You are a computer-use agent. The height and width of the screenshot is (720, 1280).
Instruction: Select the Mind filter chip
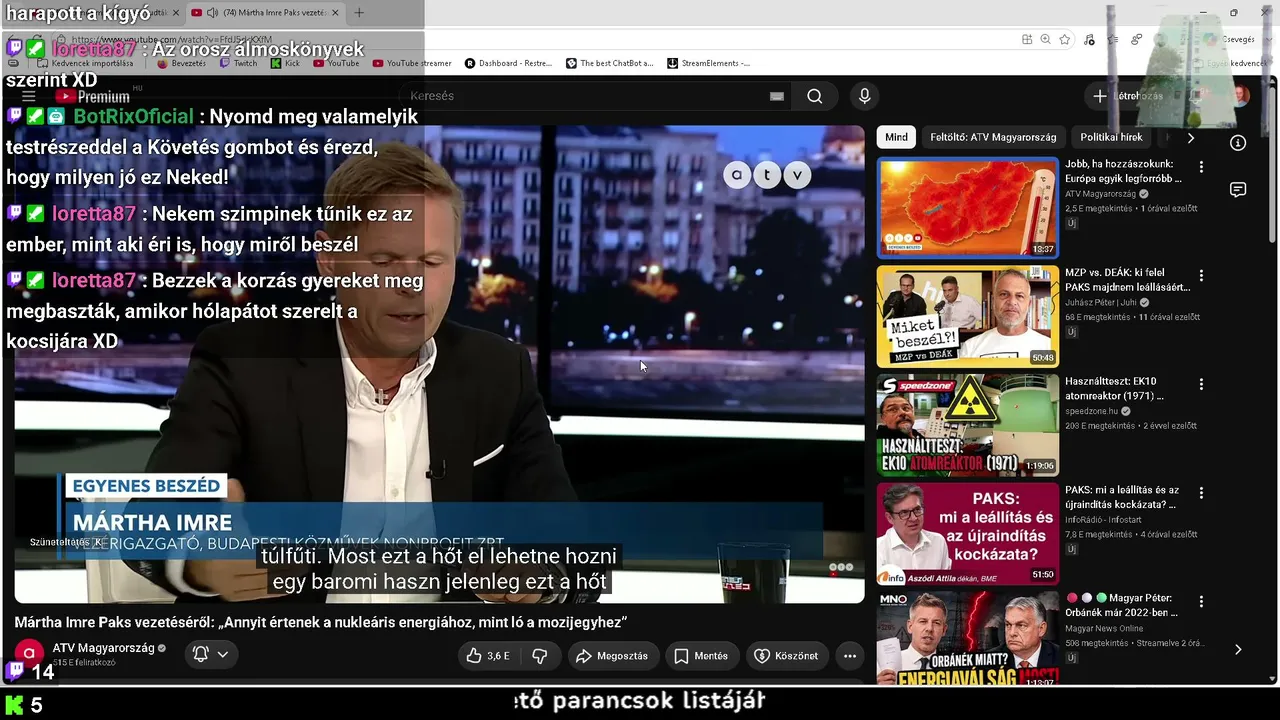click(897, 137)
